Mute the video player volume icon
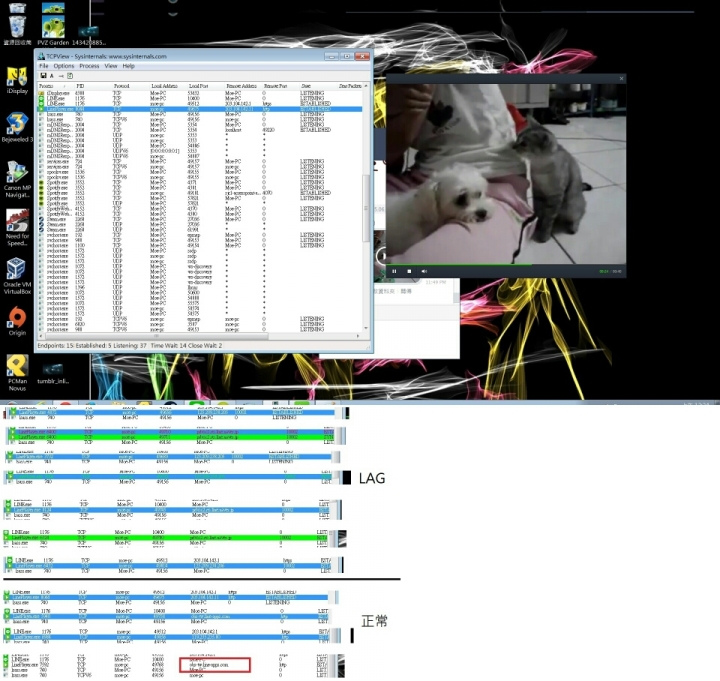This screenshot has height=681, width=720. point(424,271)
